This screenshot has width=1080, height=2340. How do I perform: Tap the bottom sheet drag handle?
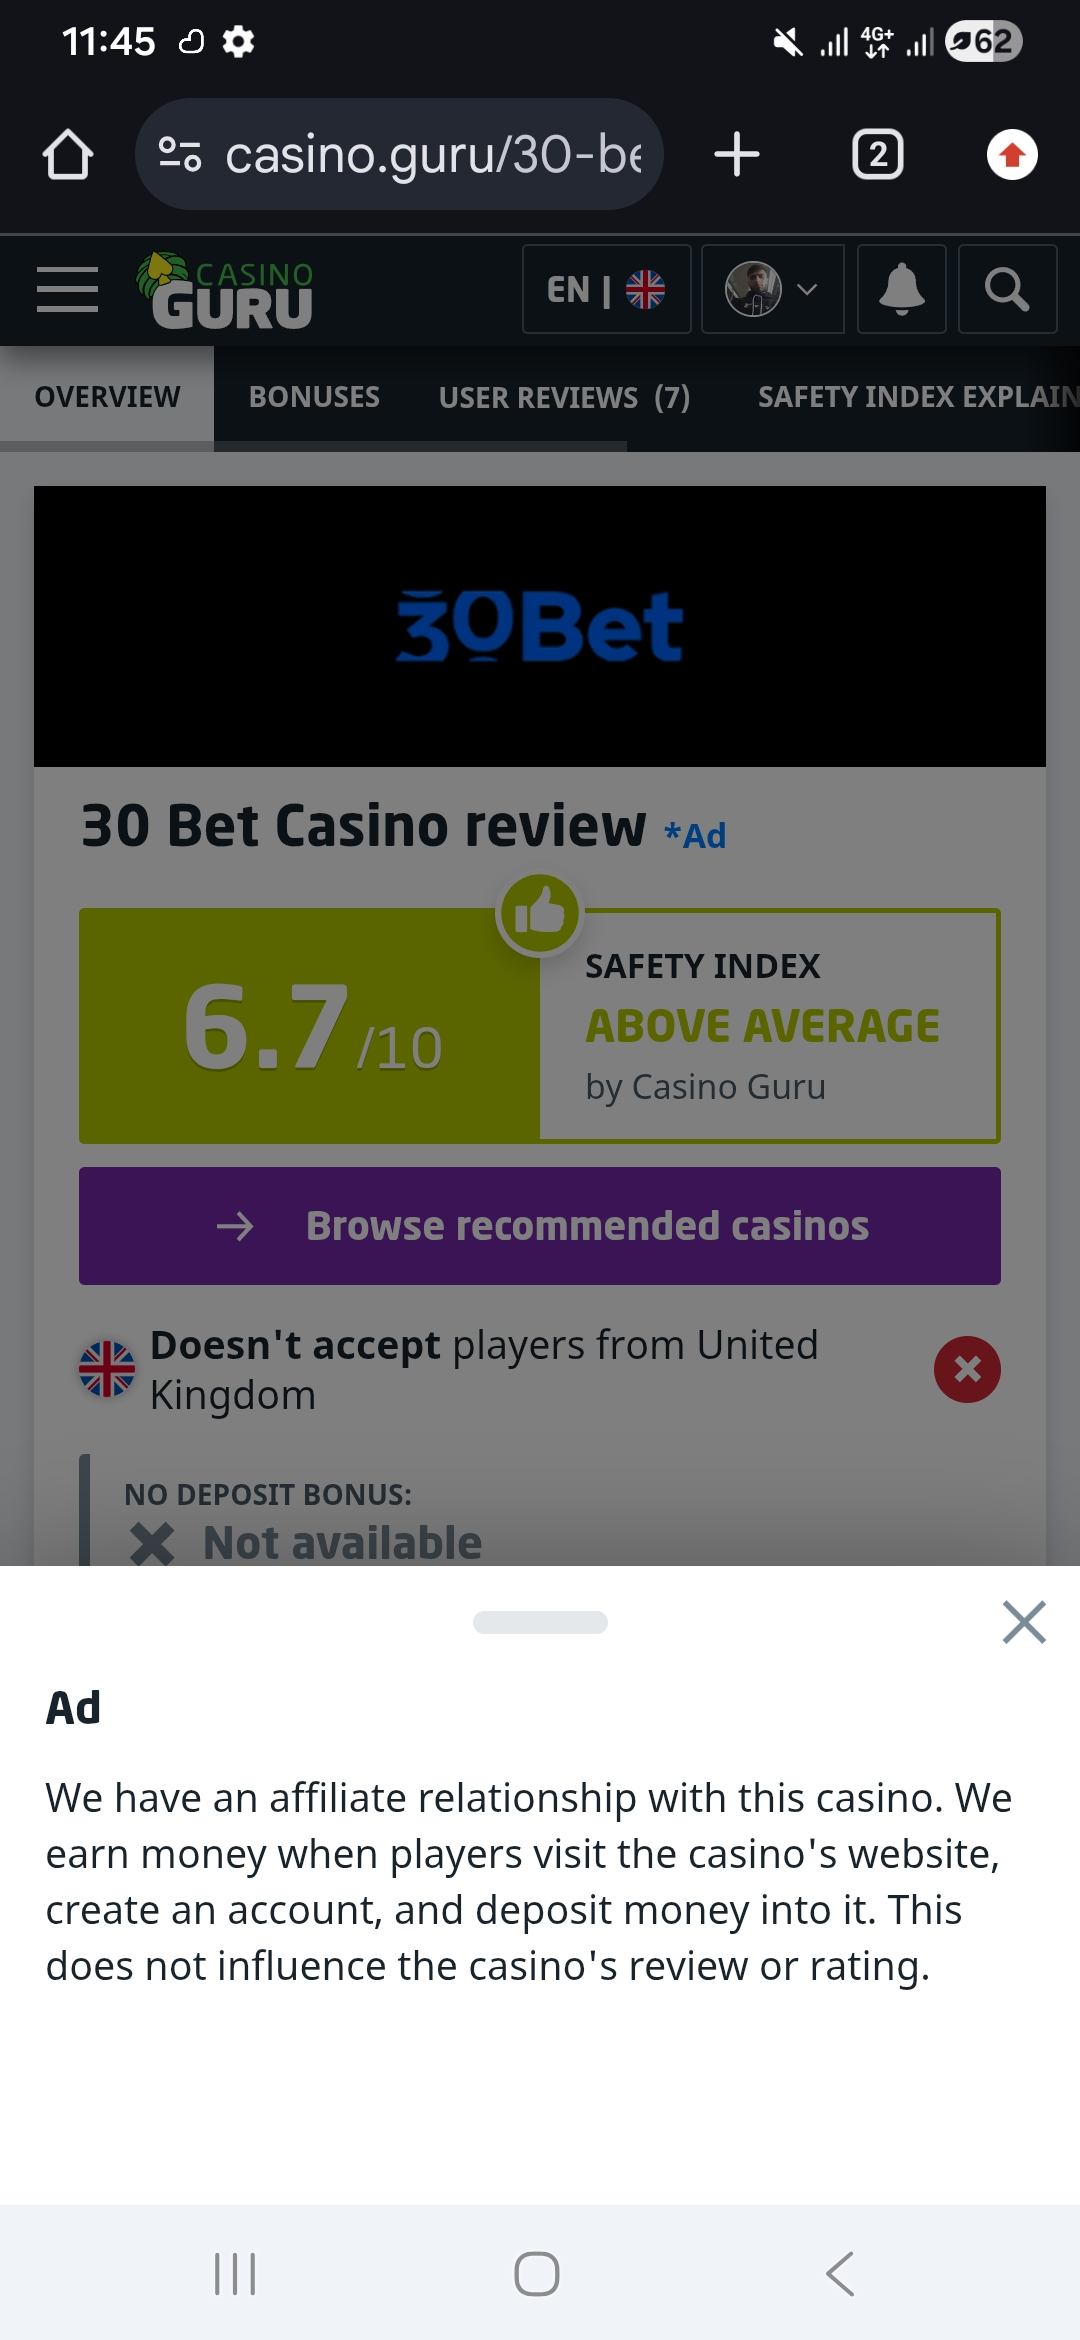(x=540, y=1622)
